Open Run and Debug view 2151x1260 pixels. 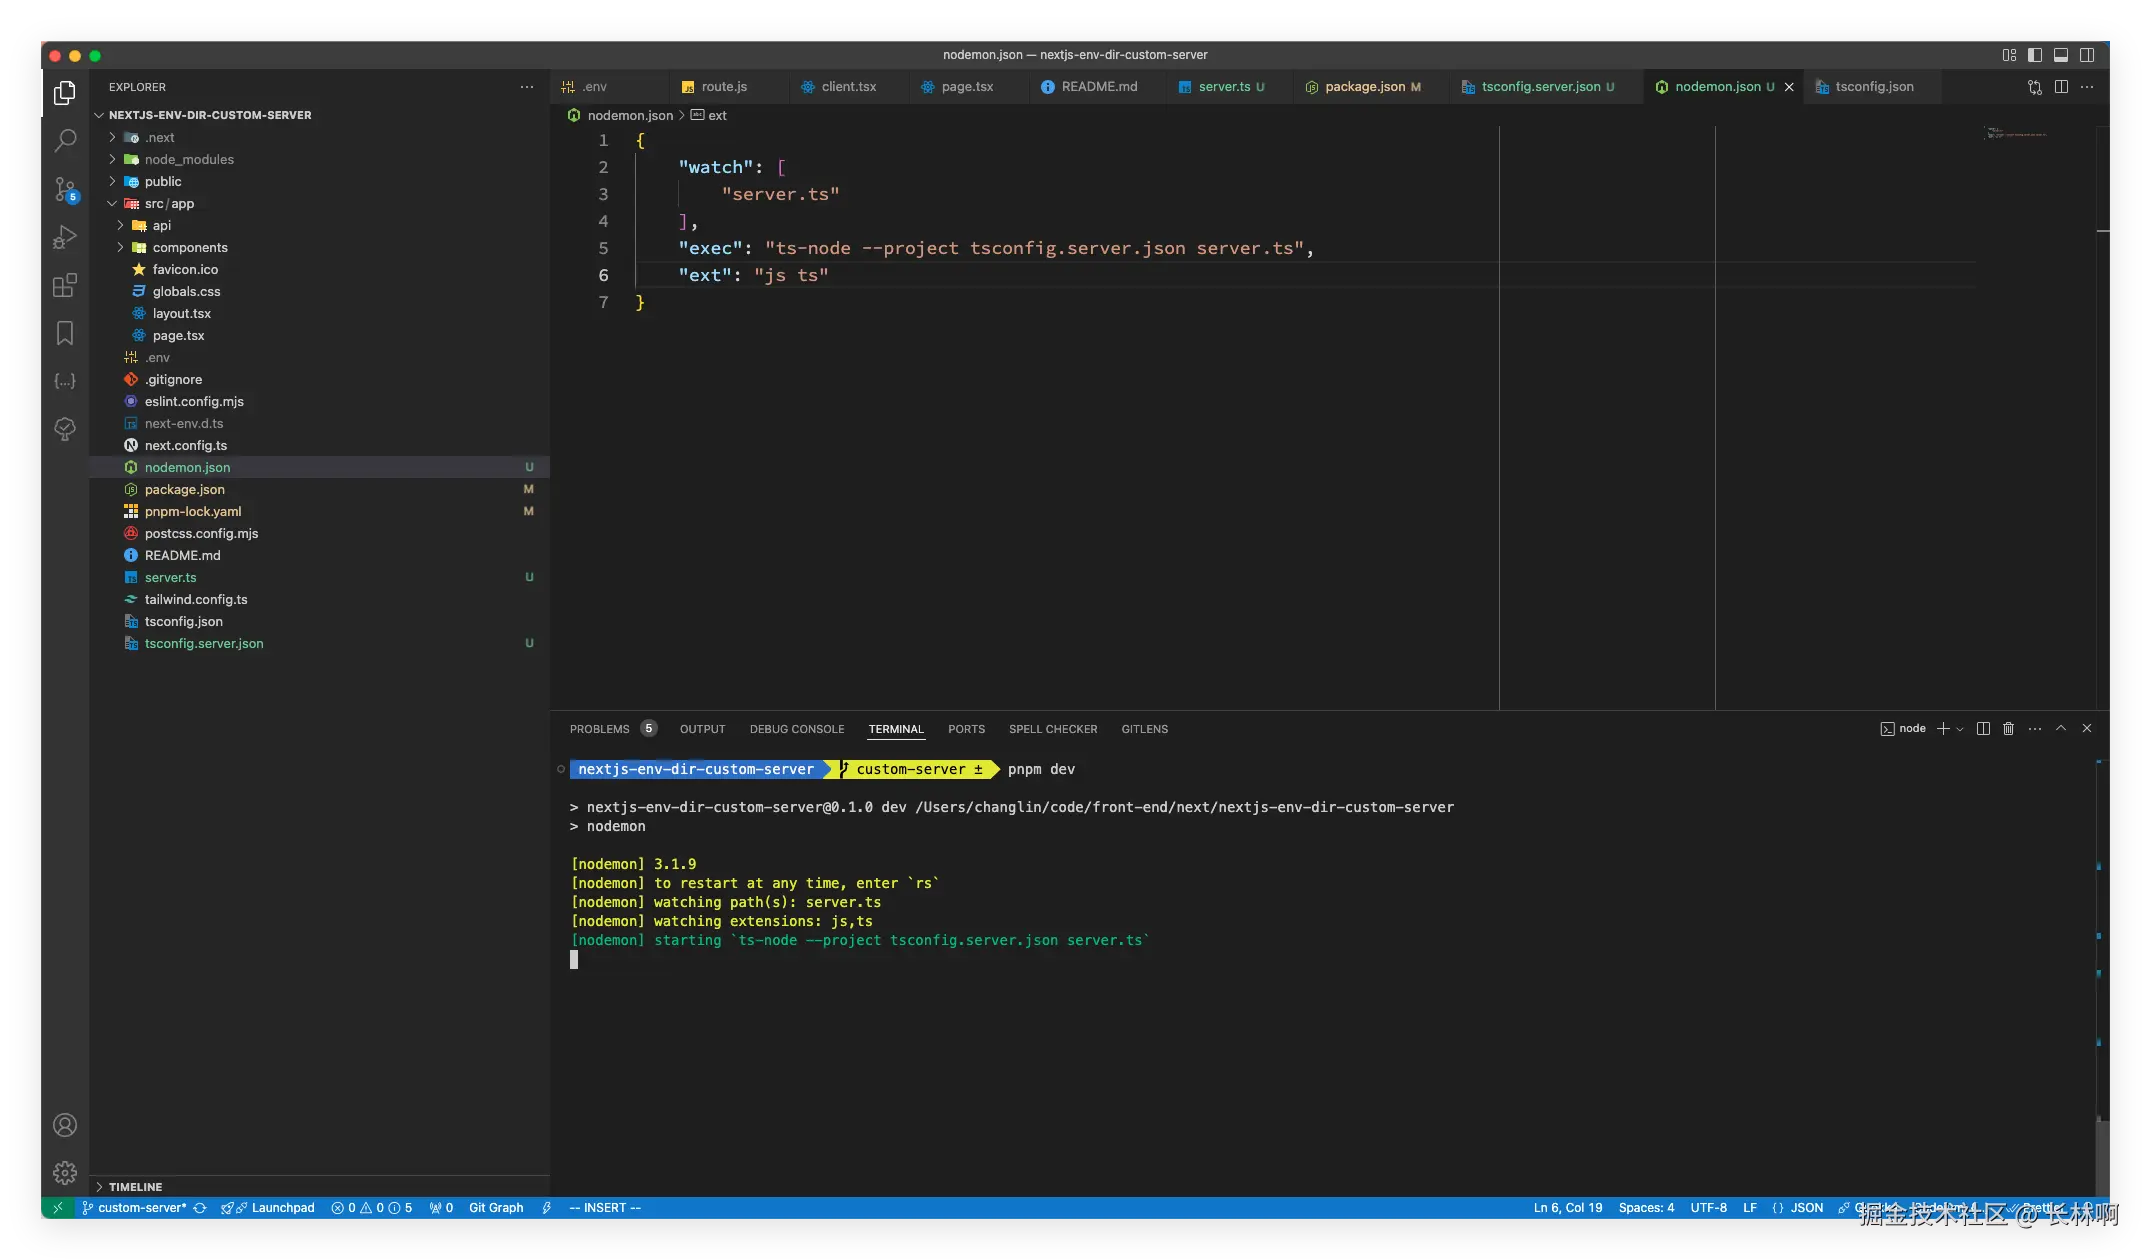(65, 237)
